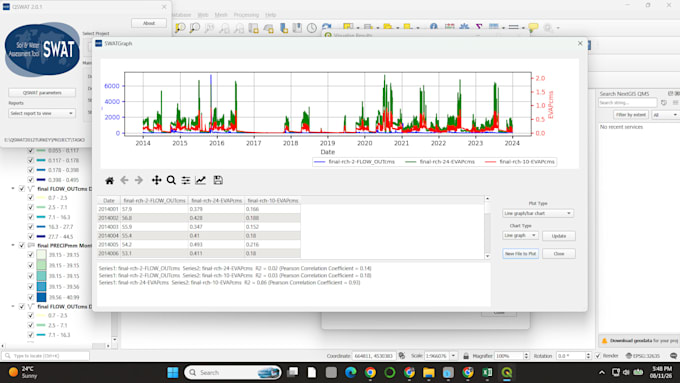Click the Windows taskbar Search box
Screen dimensions: 680x383
pyautogui.click(x=233, y=372)
